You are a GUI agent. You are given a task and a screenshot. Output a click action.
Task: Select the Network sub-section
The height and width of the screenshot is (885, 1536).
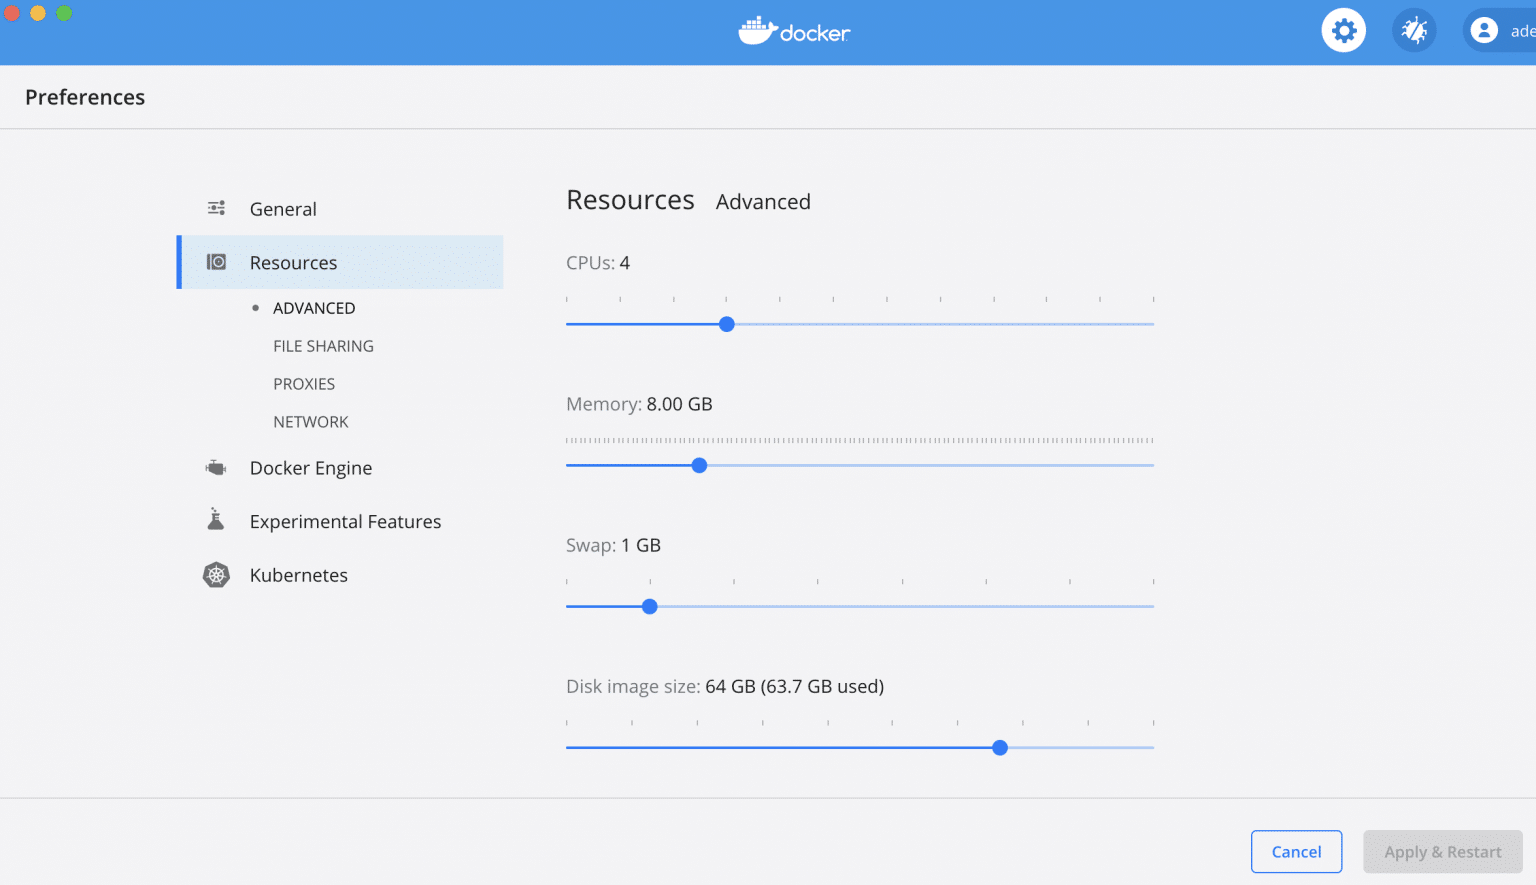311,422
